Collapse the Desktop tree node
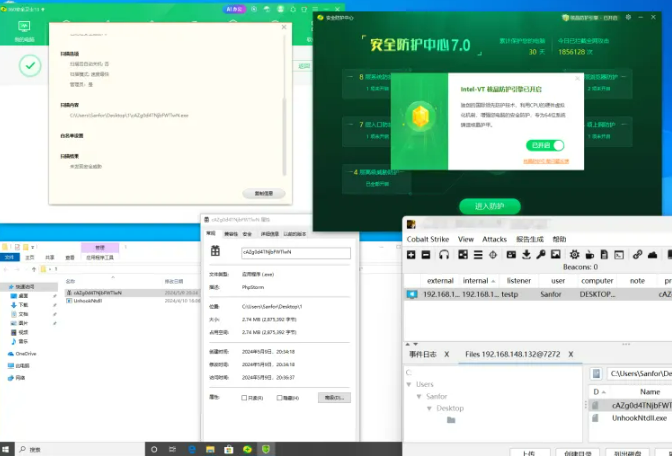672x456 pixels. pos(429,408)
